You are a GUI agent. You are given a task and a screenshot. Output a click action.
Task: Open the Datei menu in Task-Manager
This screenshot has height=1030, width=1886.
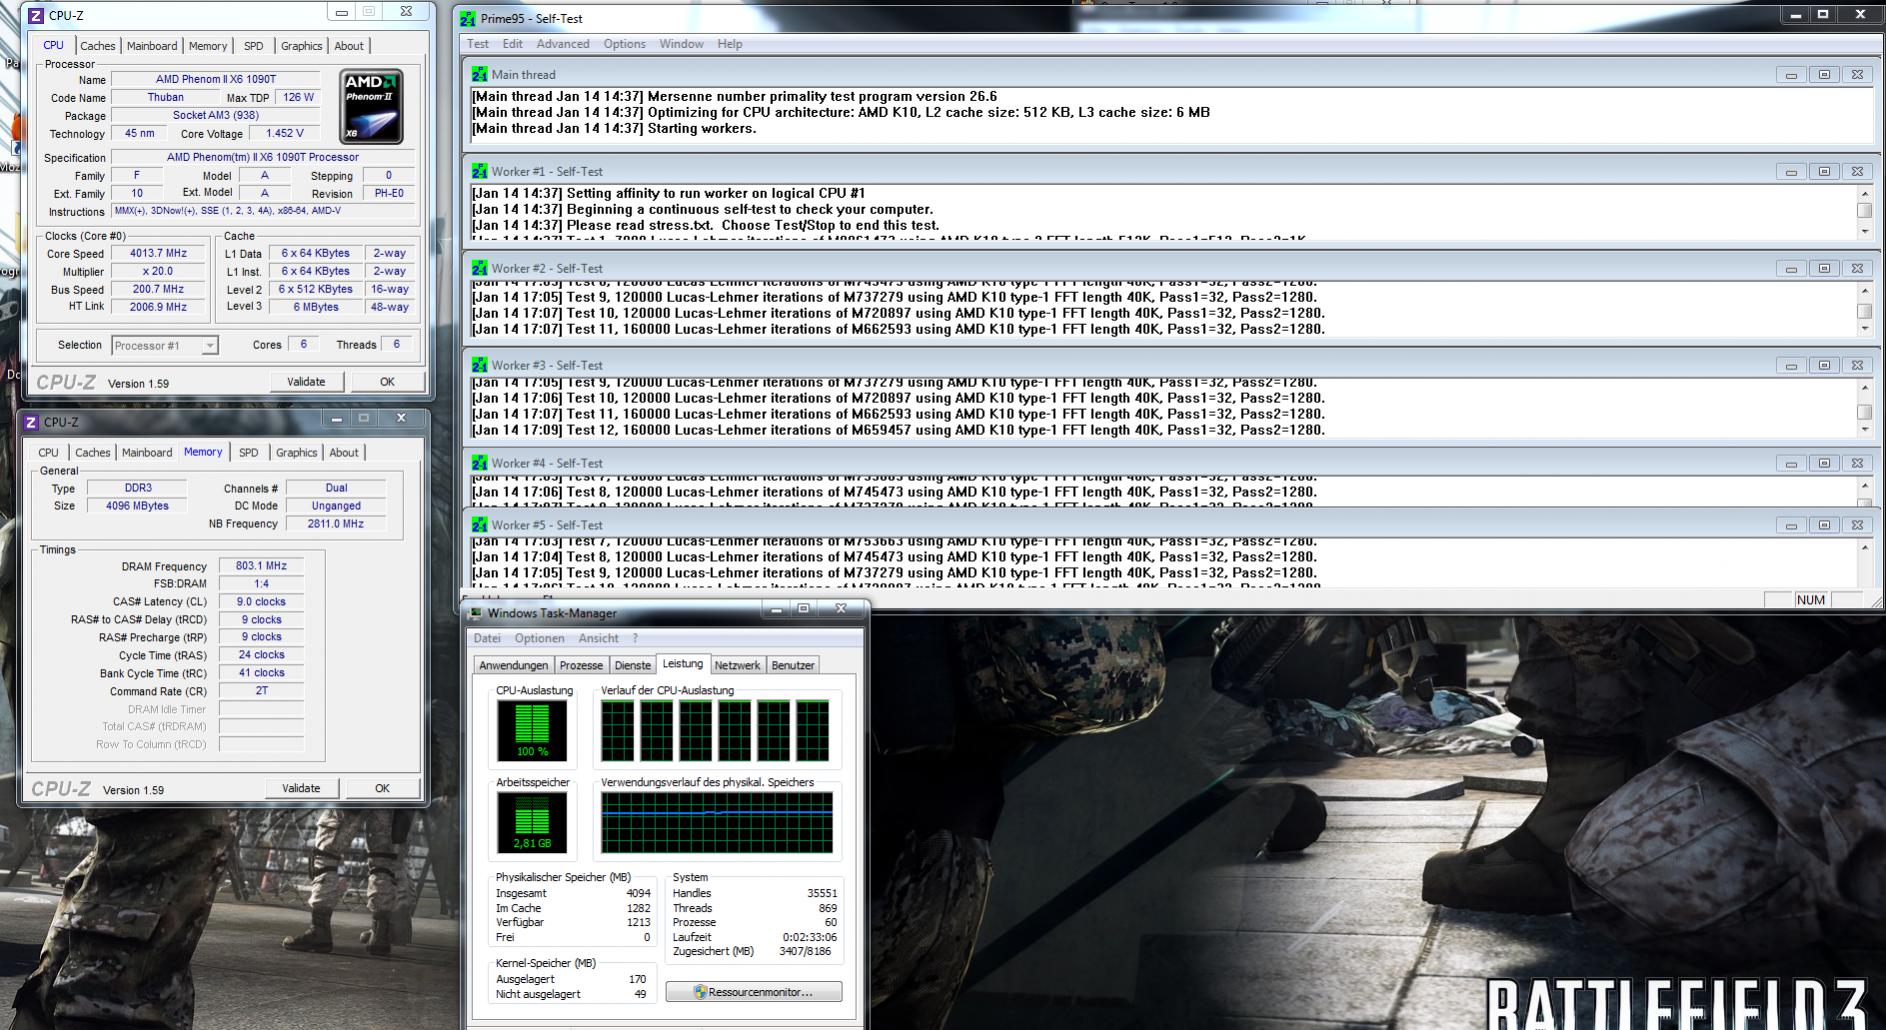[487, 638]
